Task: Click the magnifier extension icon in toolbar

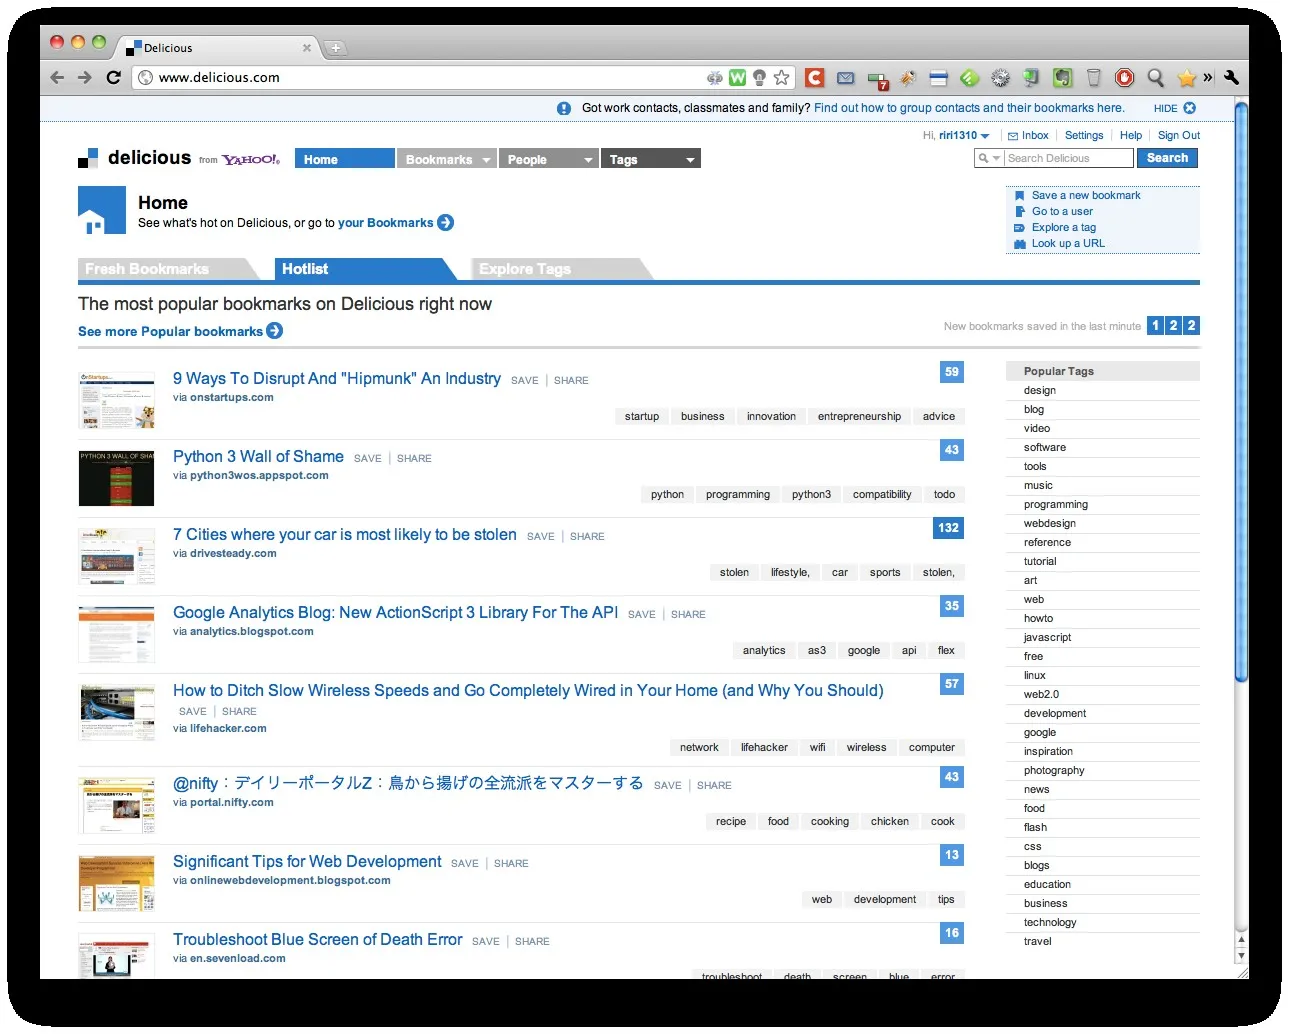Action: coord(1155,77)
